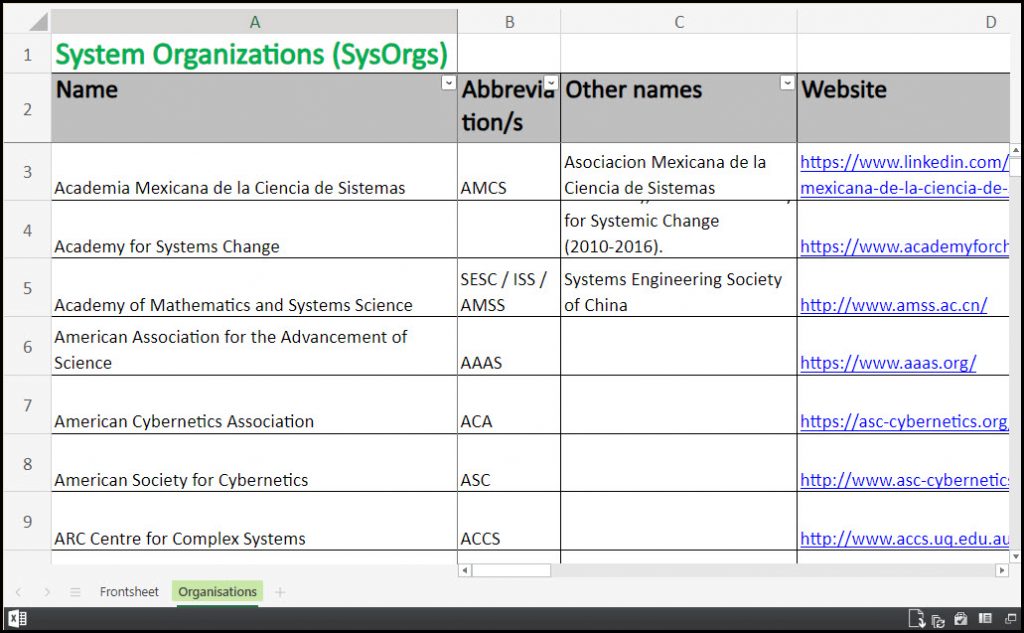The image size is (1024, 633).
Task: Select the Organisations sheet tab
Action: coord(217,592)
